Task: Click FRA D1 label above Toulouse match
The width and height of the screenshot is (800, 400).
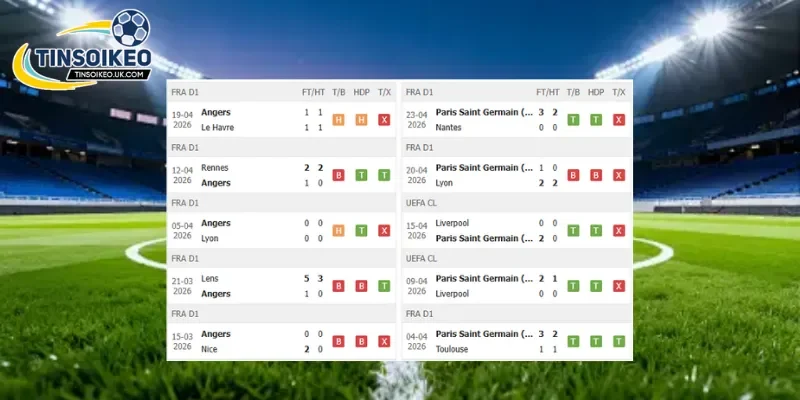Action: [x=419, y=314]
